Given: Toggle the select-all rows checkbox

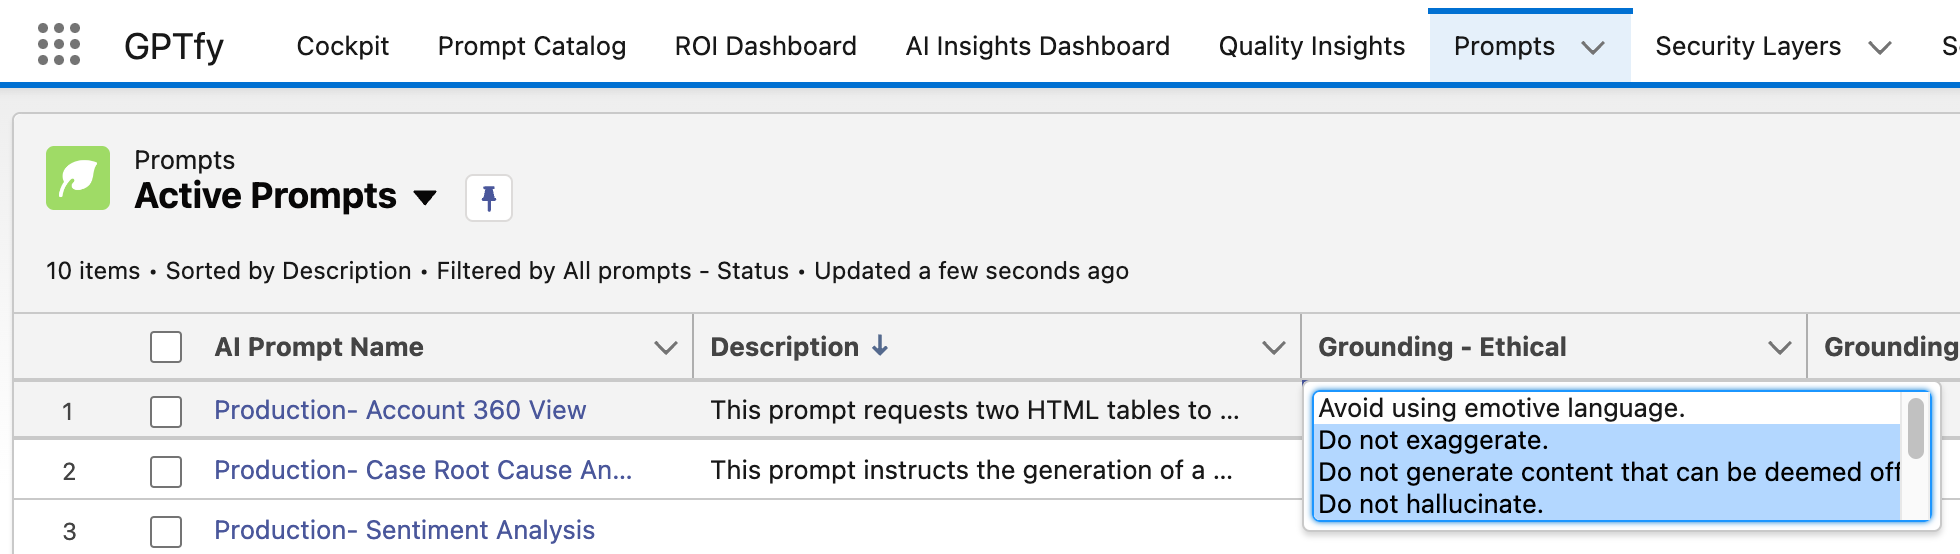Looking at the screenshot, I should [x=166, y=347].
